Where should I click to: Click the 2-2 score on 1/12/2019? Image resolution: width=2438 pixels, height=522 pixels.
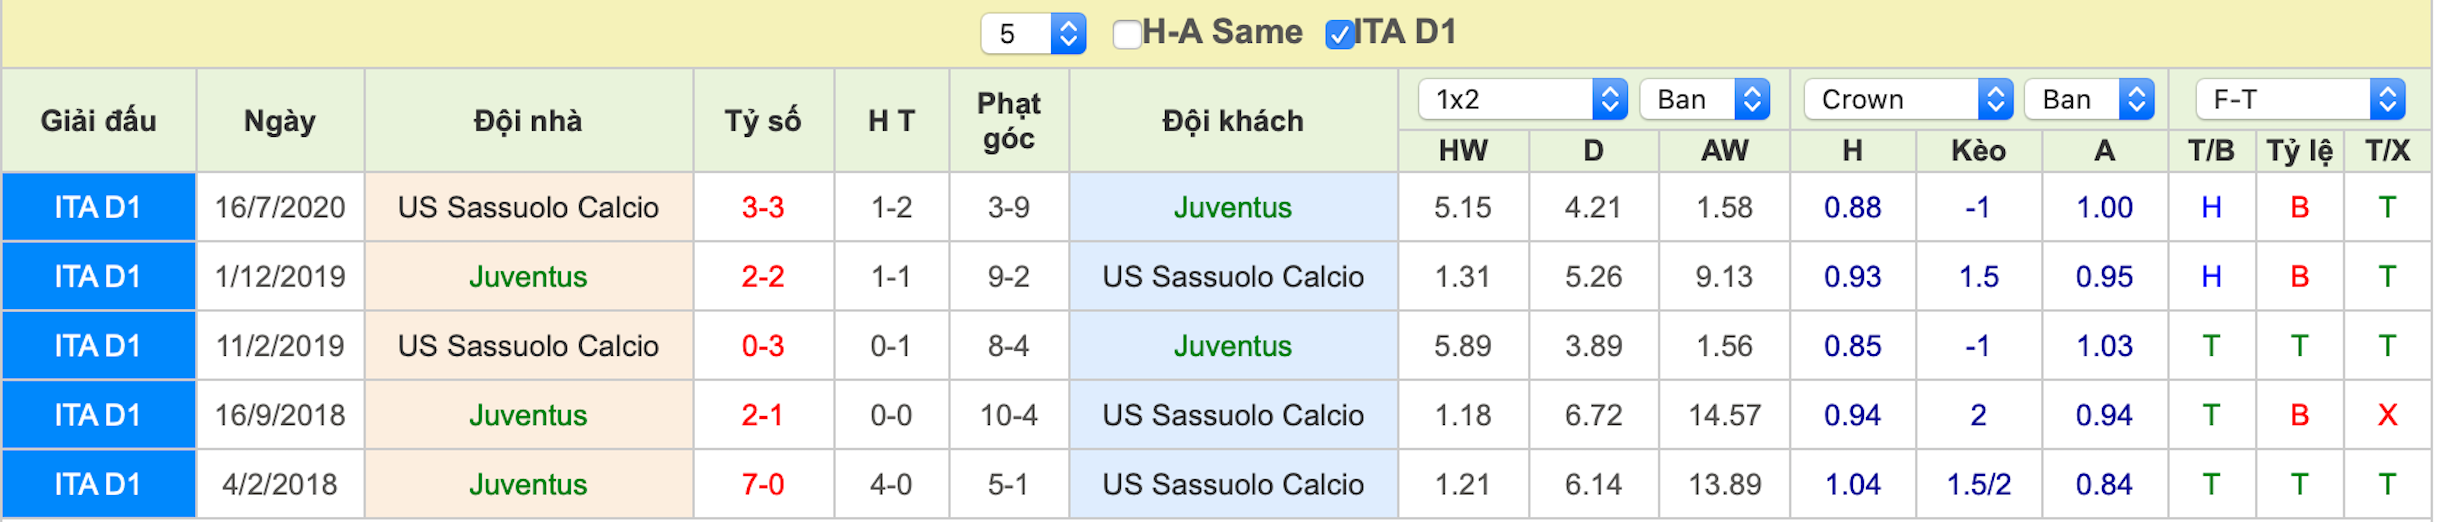(763, 276)
